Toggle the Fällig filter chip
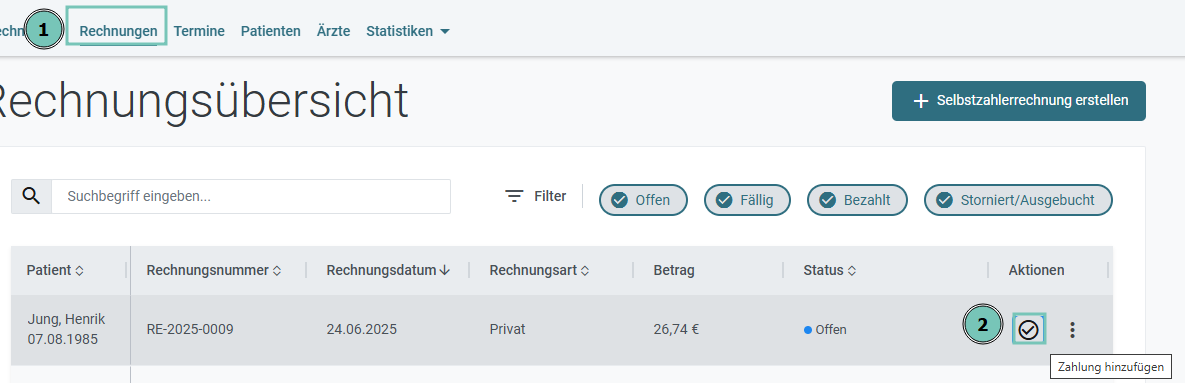Image resolution: width=1185 pixels, height=383 pixels. 747,200
